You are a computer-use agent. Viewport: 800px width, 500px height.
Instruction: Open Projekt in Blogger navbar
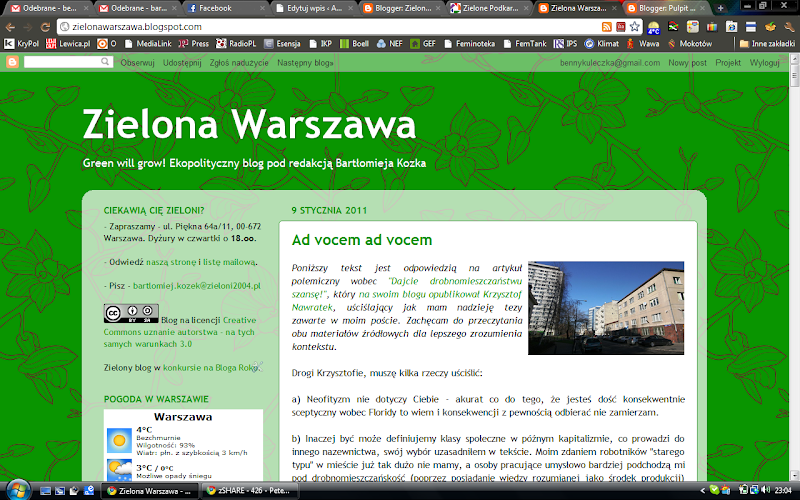[728, 63]
